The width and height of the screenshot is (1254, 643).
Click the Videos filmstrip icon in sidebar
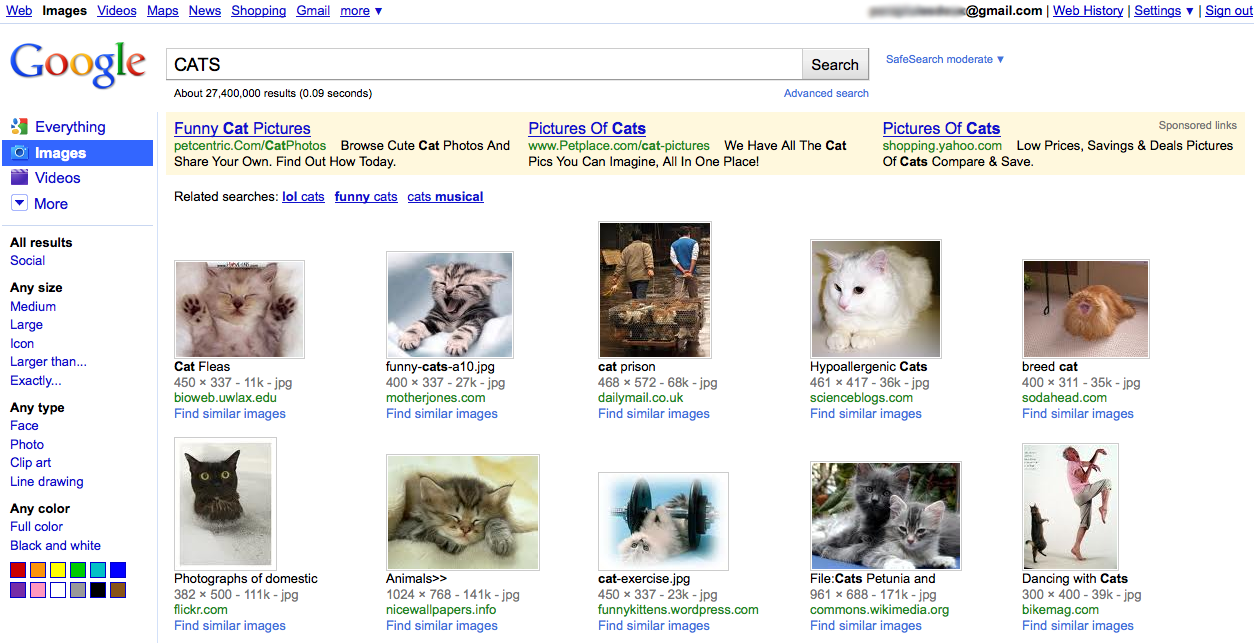click(19, 178)
